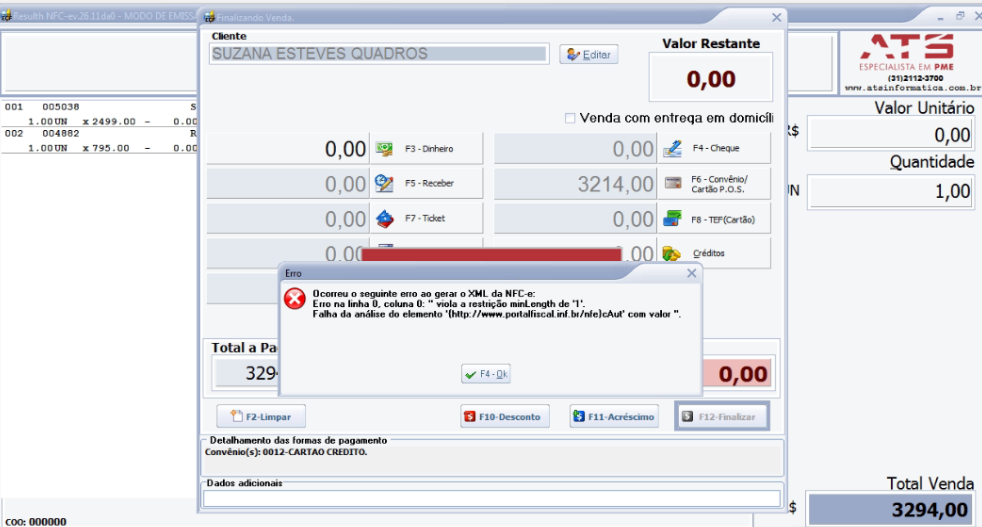The height and width of the screenshot is (527, 982).
Task: Click the red error X icon
Action: tap(294, 298)
